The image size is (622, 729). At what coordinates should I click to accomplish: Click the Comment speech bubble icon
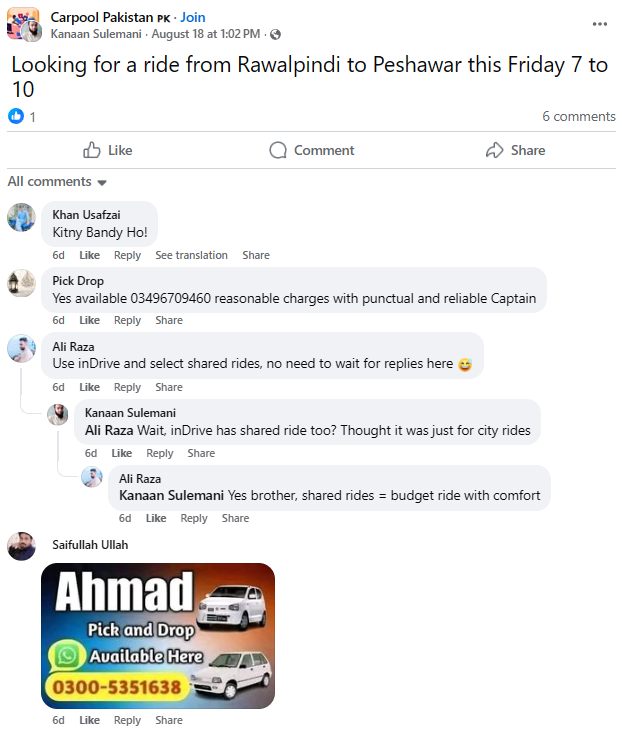tap(278, 150)
